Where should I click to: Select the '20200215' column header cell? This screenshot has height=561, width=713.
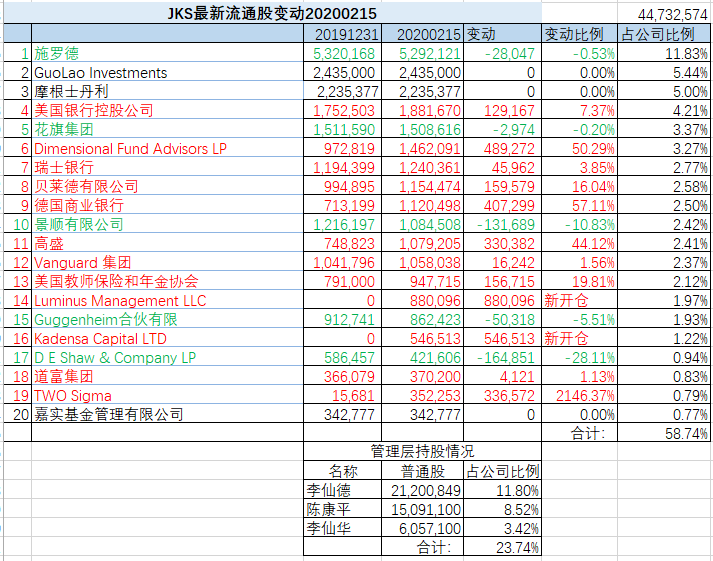(422, 34)
